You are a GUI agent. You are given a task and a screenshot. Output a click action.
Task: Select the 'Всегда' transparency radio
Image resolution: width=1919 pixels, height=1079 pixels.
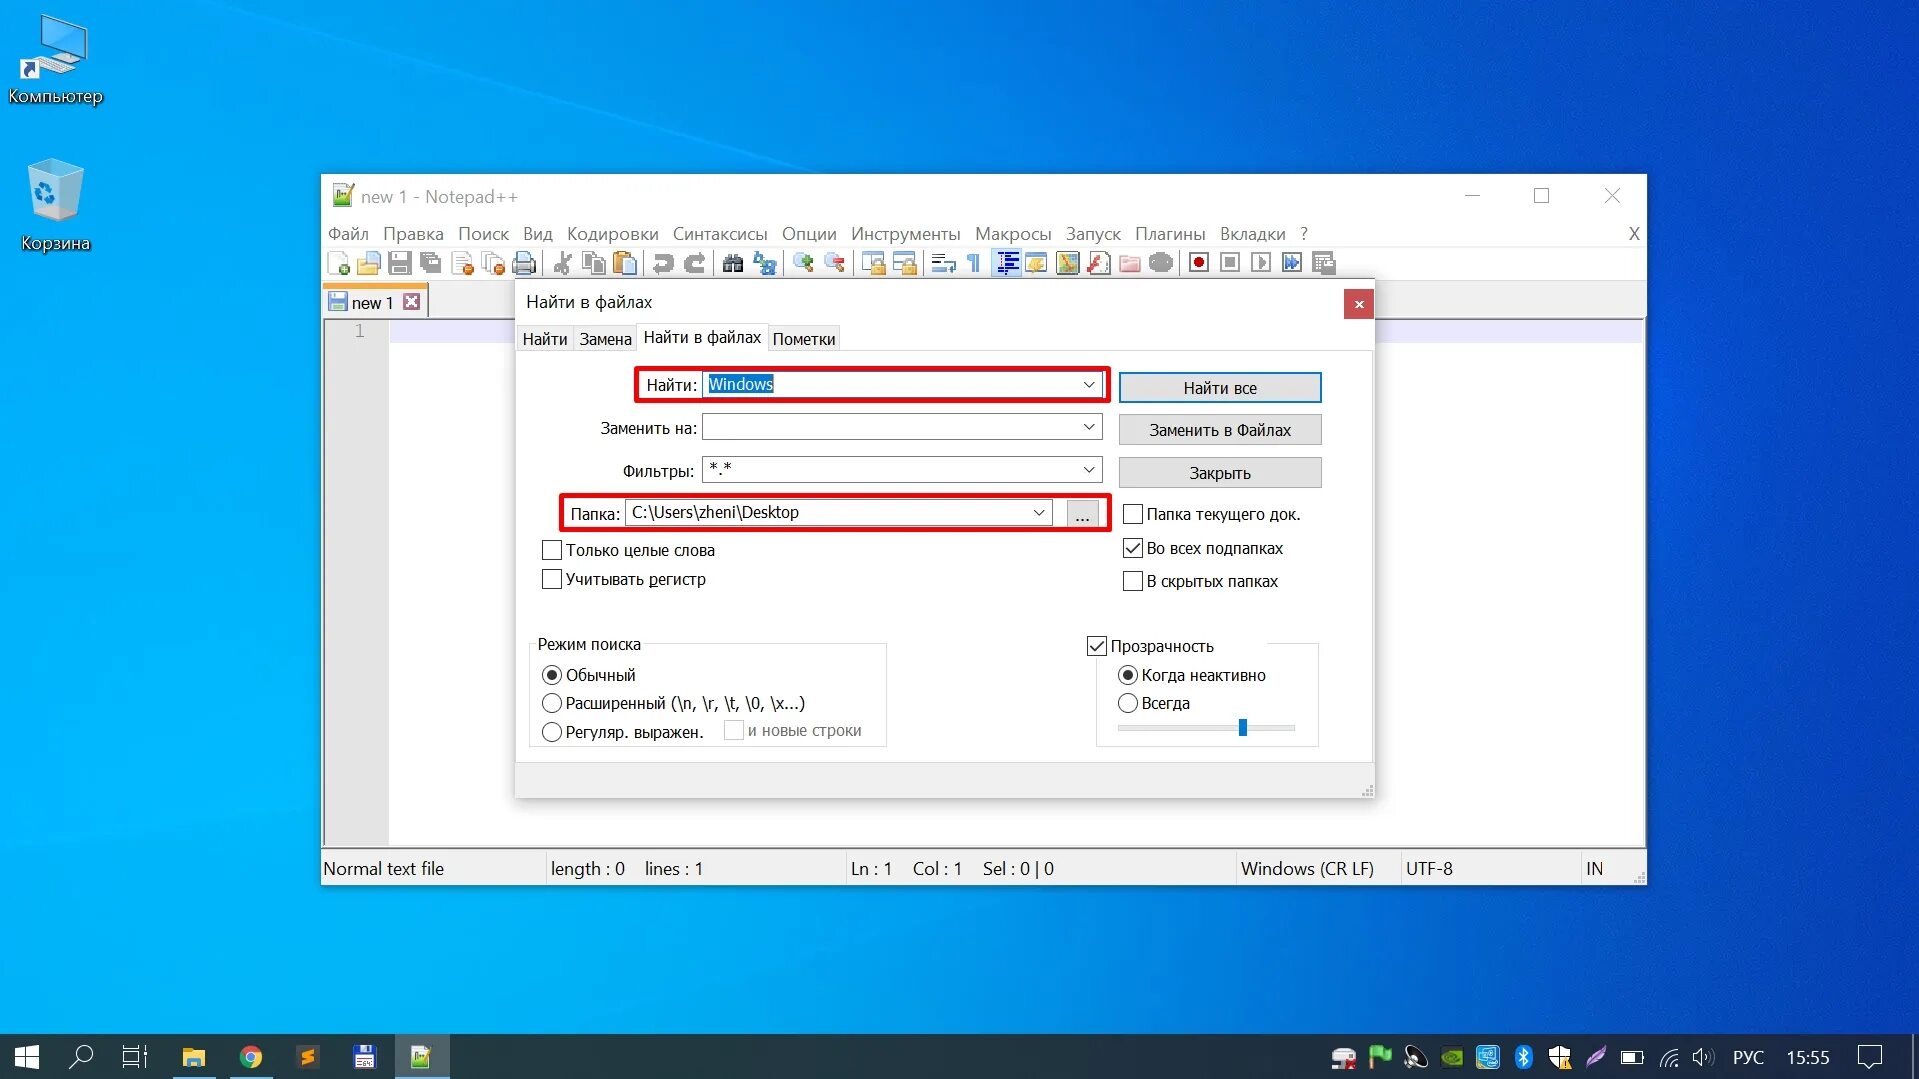[x=1127, y=703]
